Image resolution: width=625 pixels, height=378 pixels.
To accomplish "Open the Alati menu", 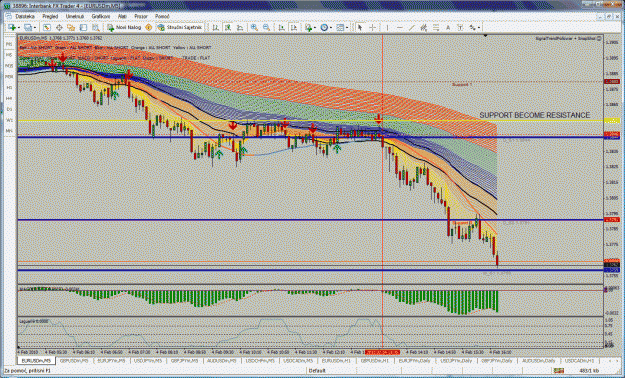I will tap(122, 17).
